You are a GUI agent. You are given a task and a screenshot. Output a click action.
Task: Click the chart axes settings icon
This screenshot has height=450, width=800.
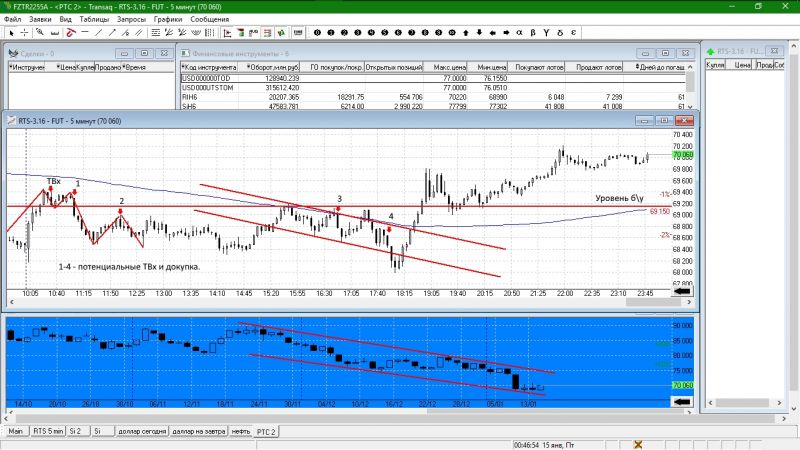[228, 33]
